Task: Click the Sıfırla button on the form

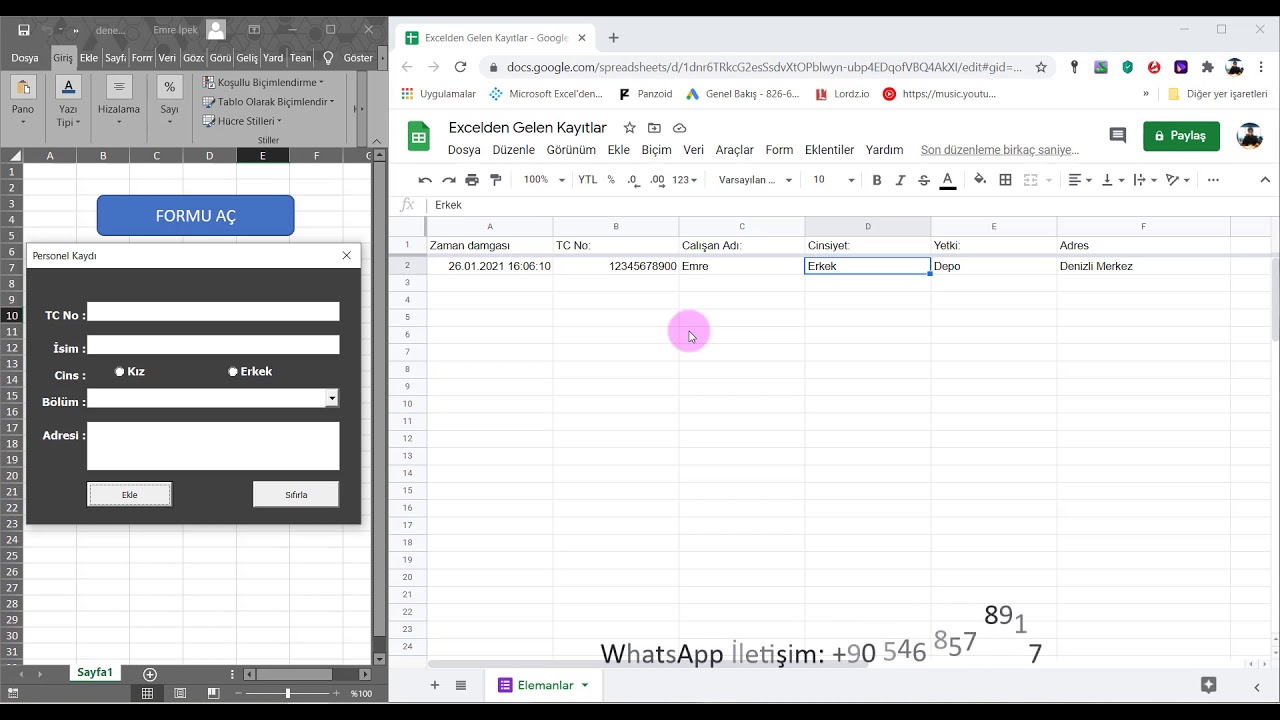Action: click(296, 494)
